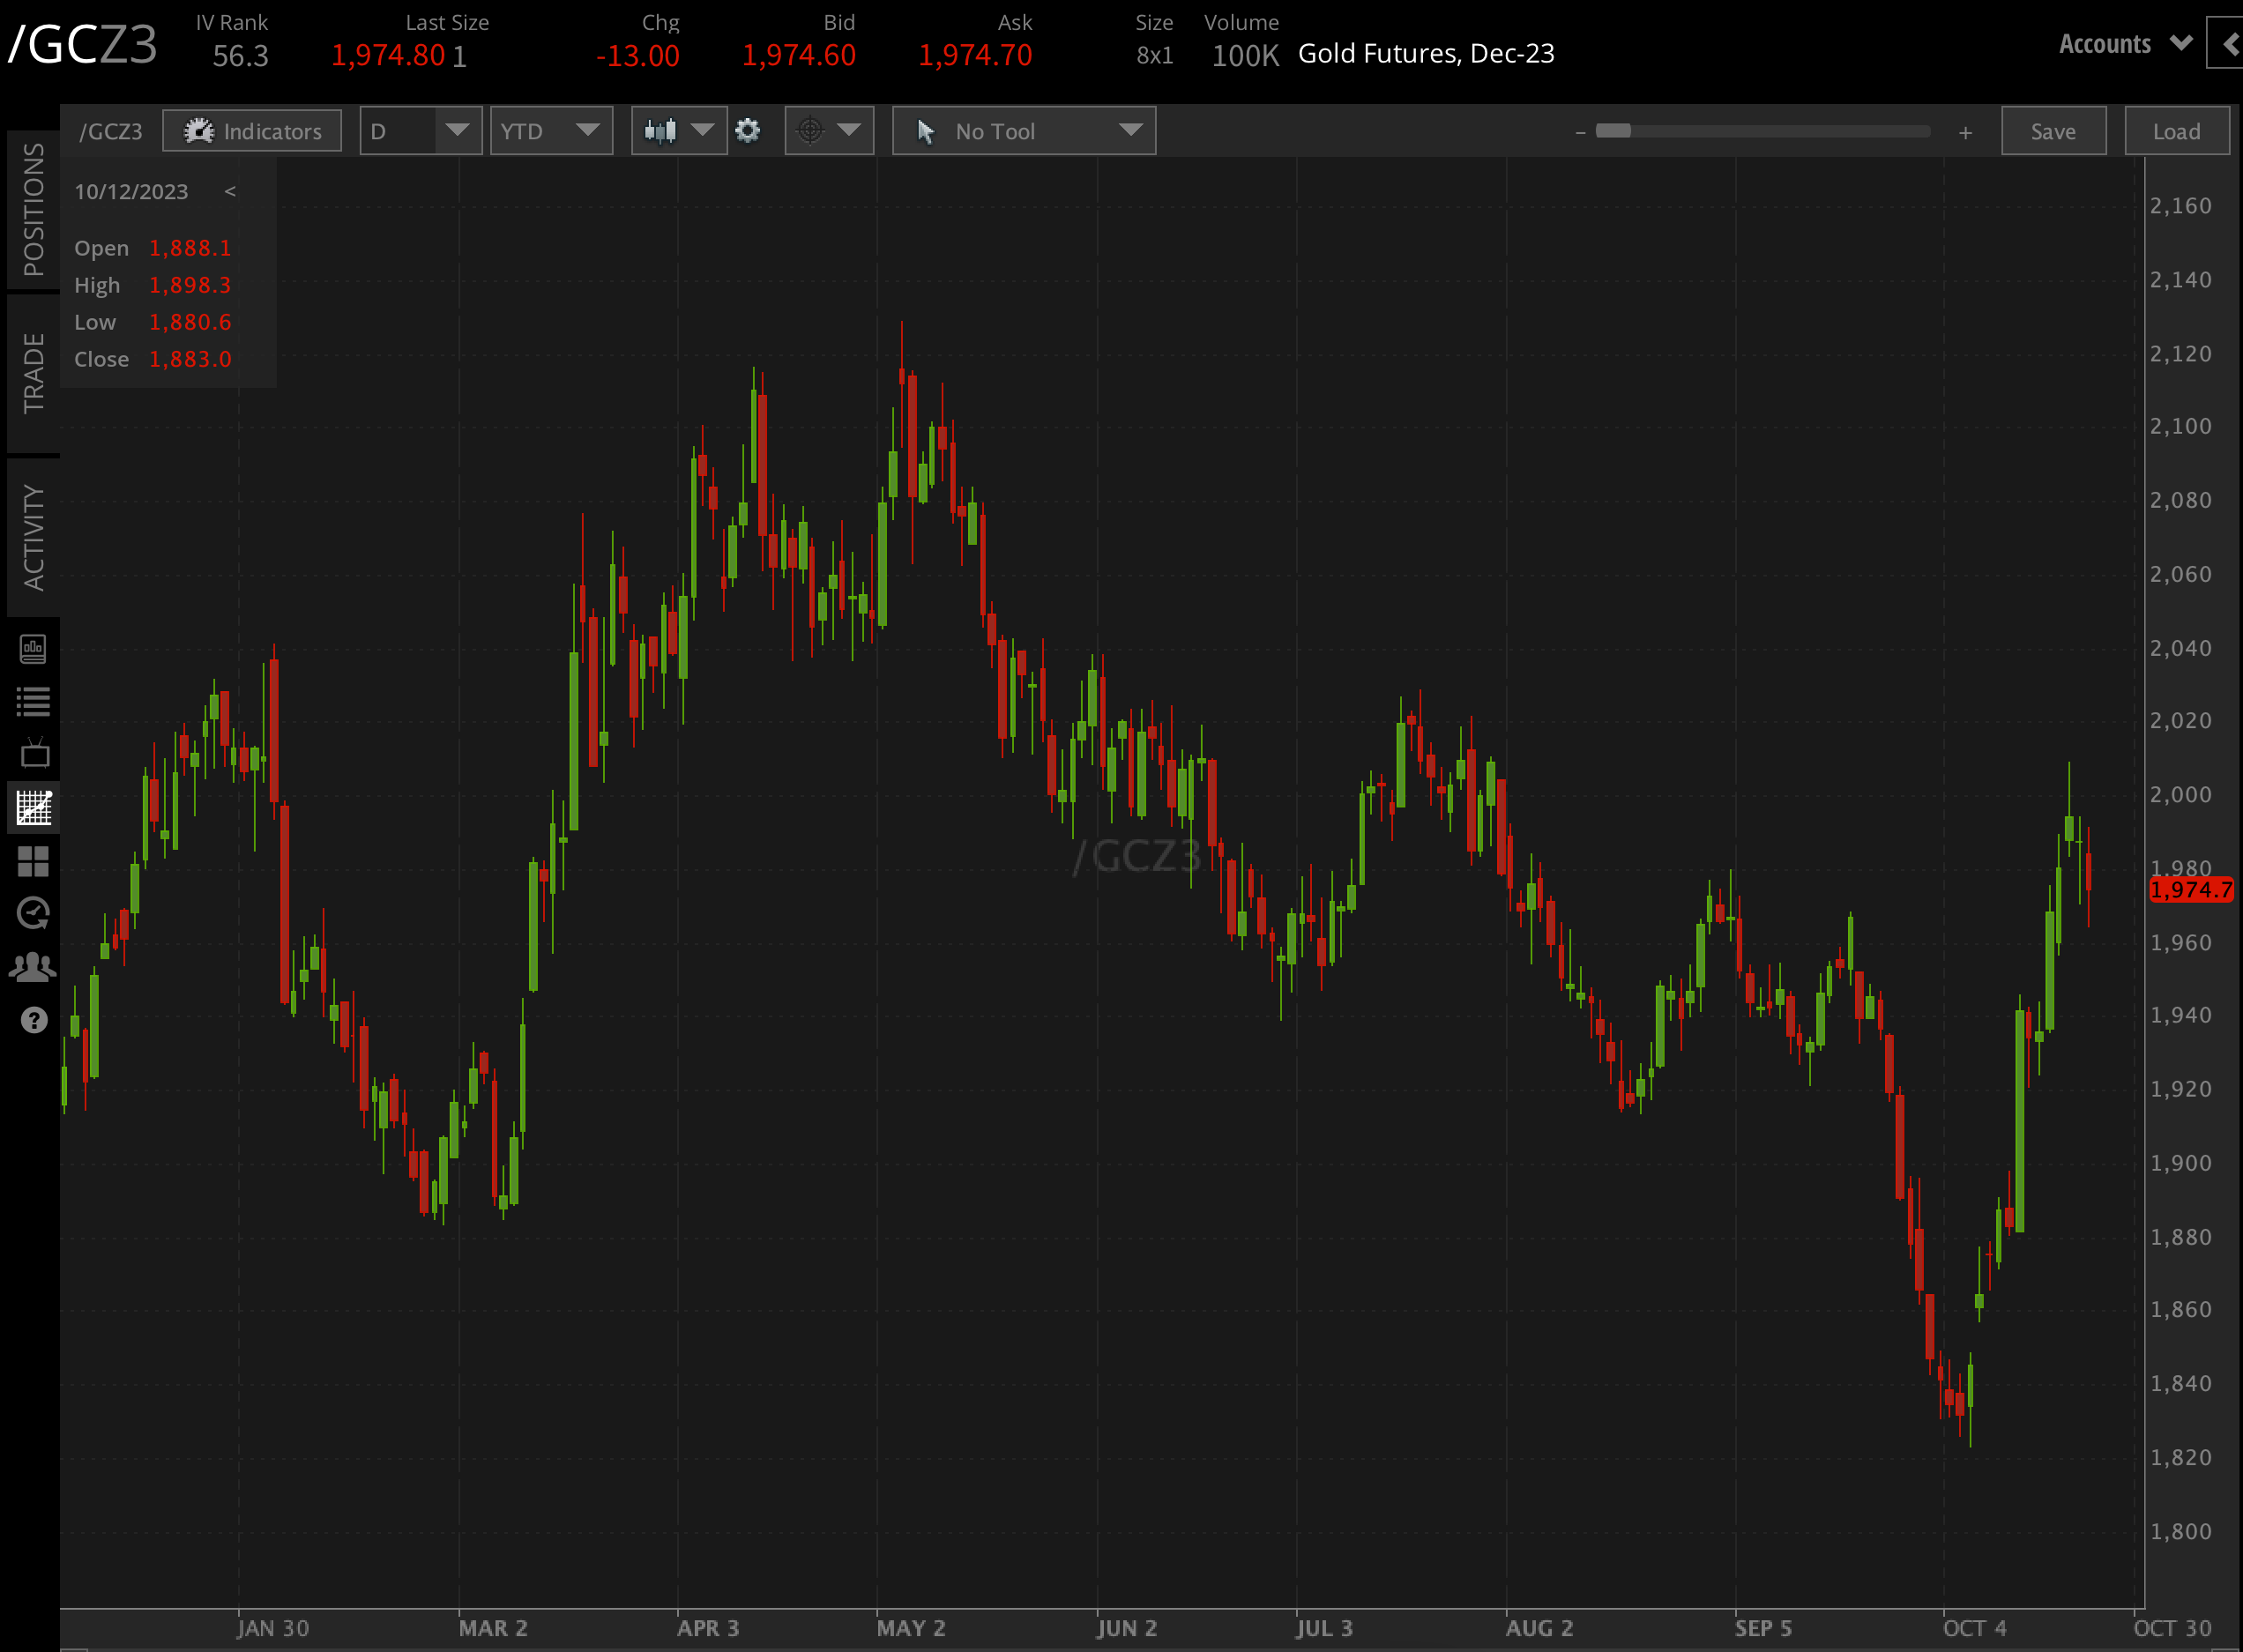Click the Save chart button
This screenshot has width=2243, height=1652.
(2053, 131)
